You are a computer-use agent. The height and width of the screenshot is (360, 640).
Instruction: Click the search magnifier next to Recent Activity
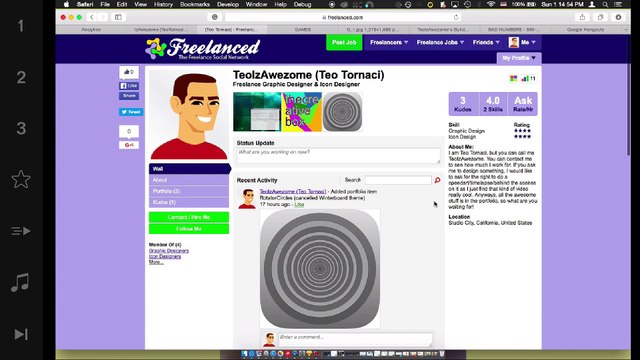(x=437, y=180)
